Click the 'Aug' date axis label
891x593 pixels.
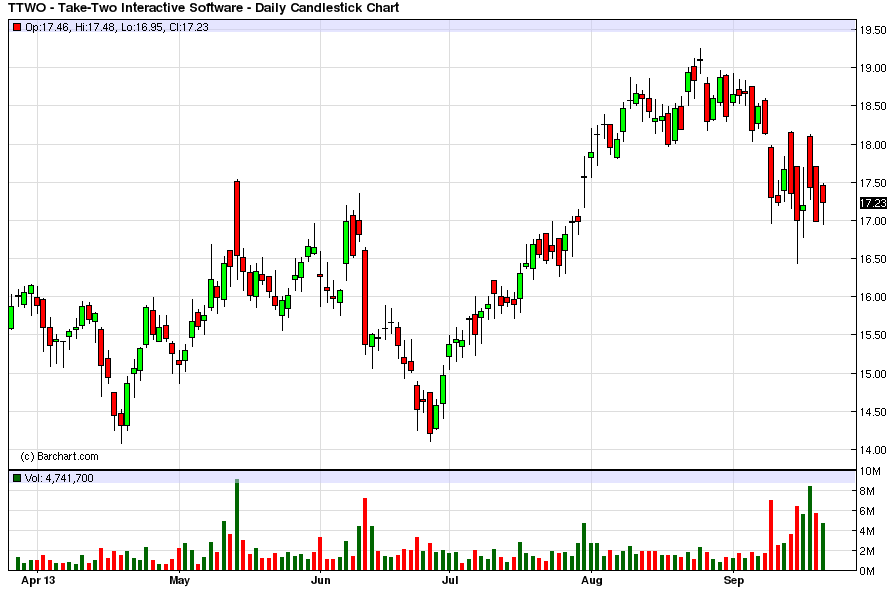tap(592, 581)
